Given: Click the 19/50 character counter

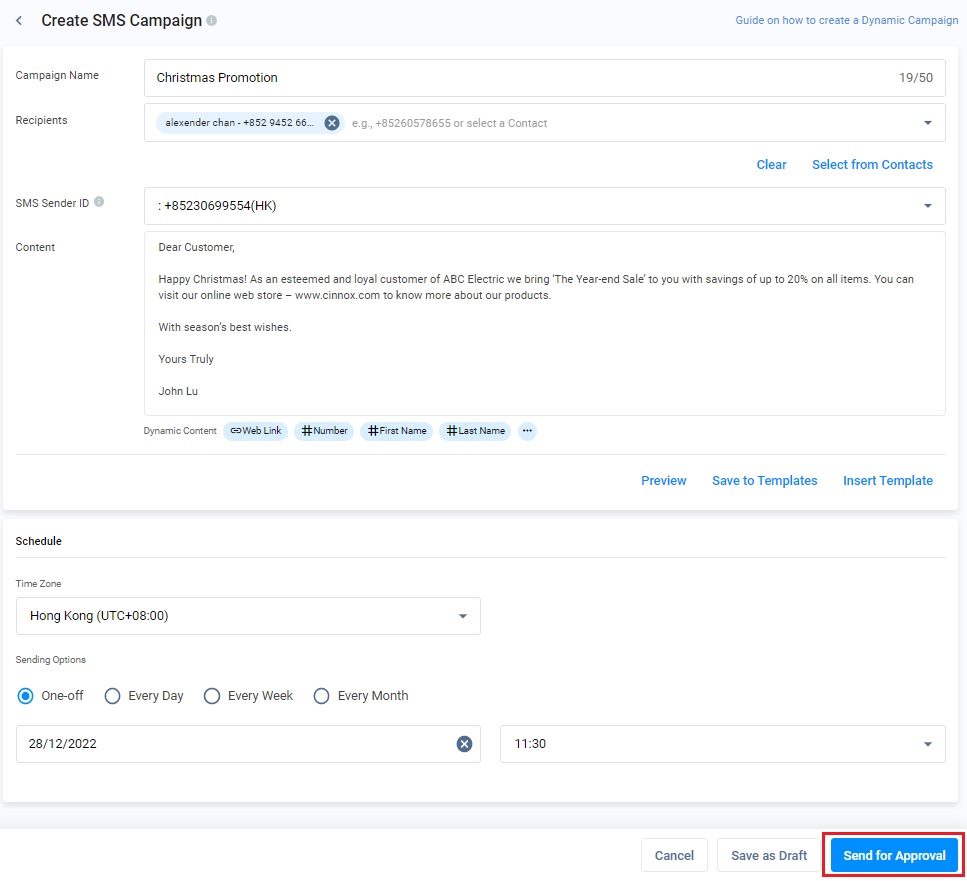Looking at the screenshot, I should [915, 78].
